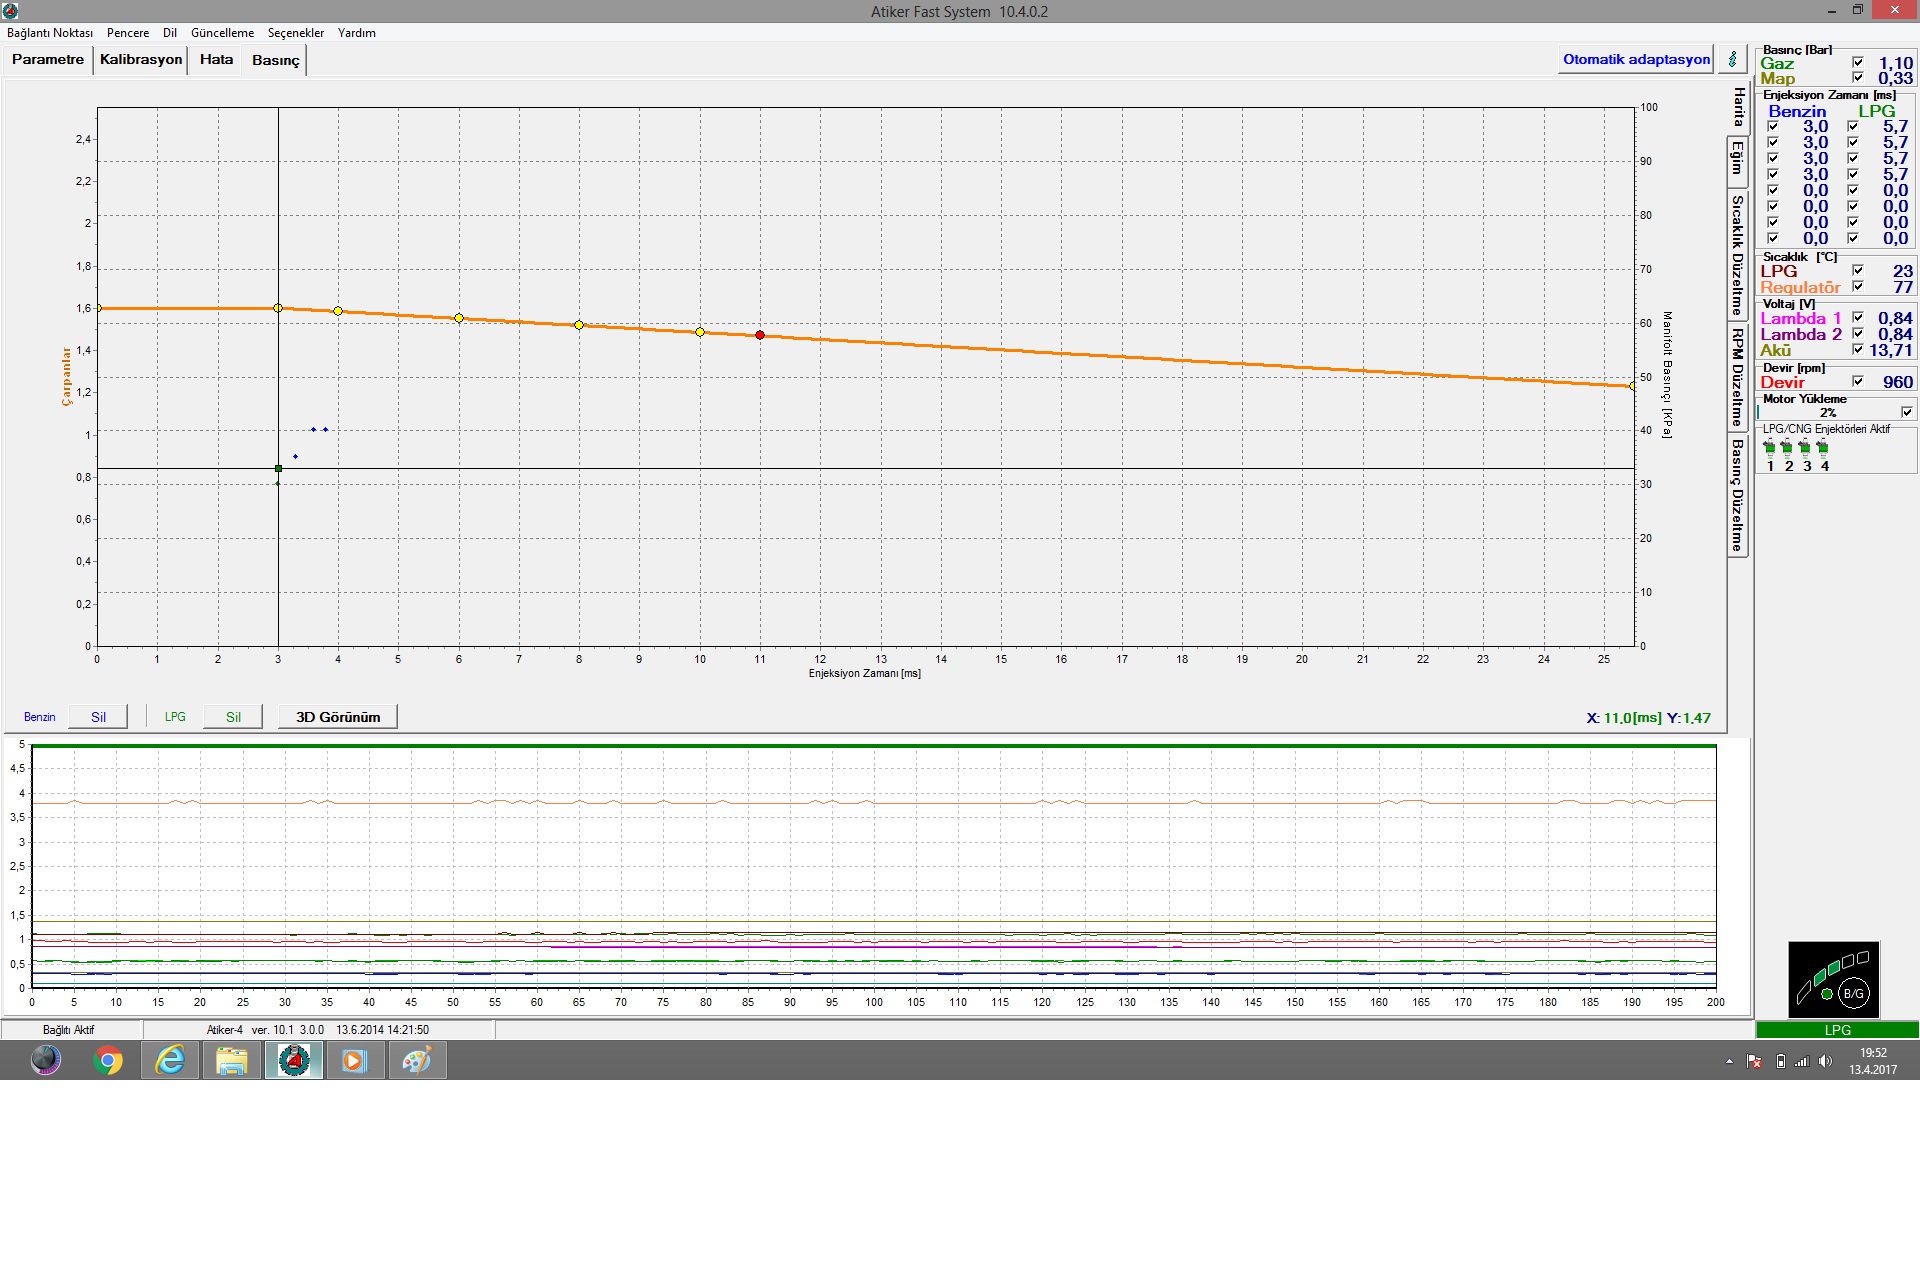Open the Pencere menu

[128, 33]
